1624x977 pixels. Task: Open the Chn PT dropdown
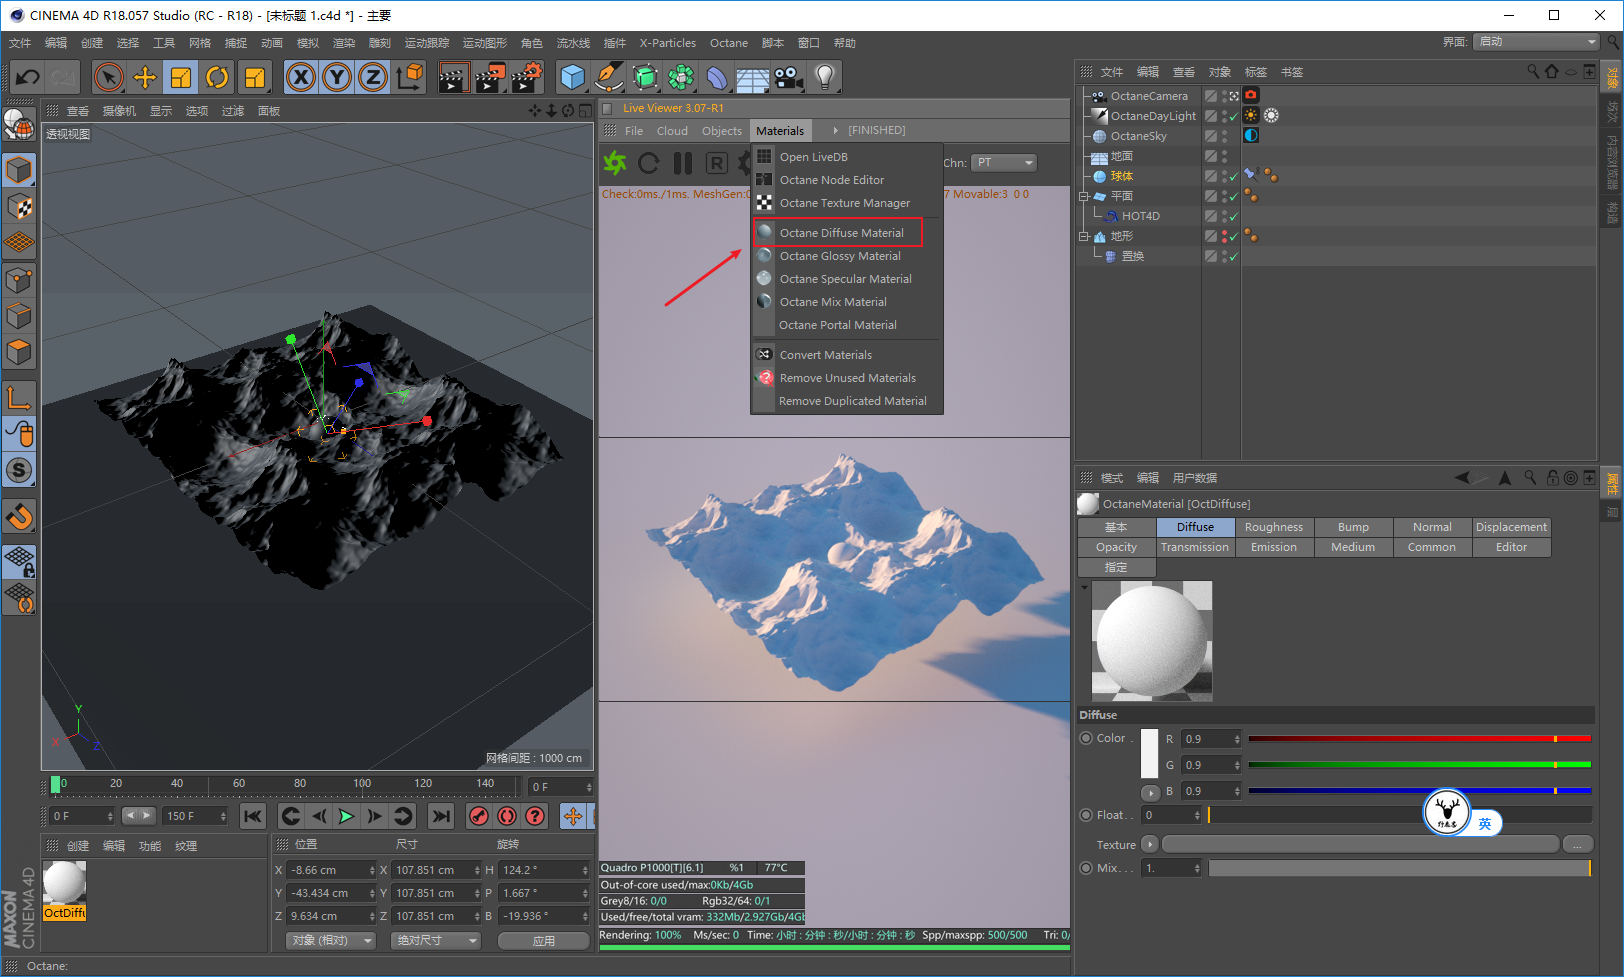(1004, 163)
